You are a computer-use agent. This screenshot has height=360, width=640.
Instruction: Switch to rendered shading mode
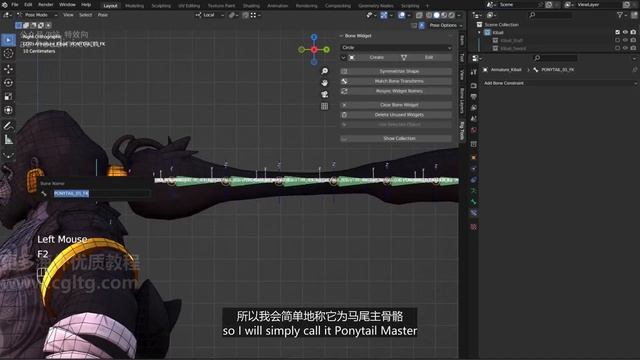[x=452, y=15]
